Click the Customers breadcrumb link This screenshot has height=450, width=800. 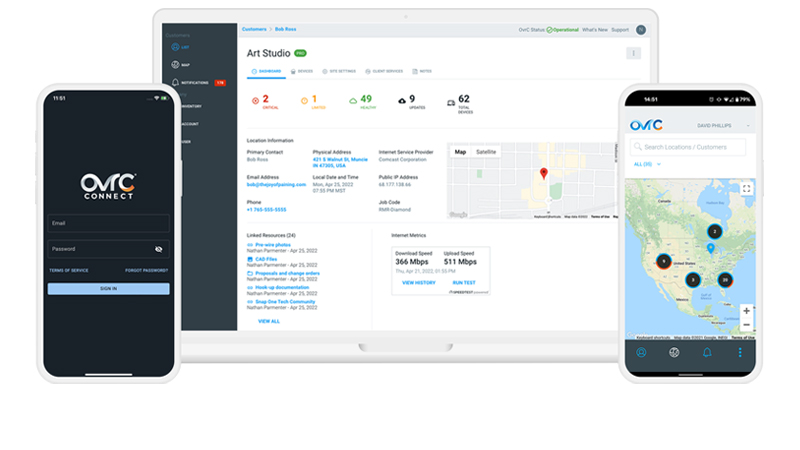254,29
